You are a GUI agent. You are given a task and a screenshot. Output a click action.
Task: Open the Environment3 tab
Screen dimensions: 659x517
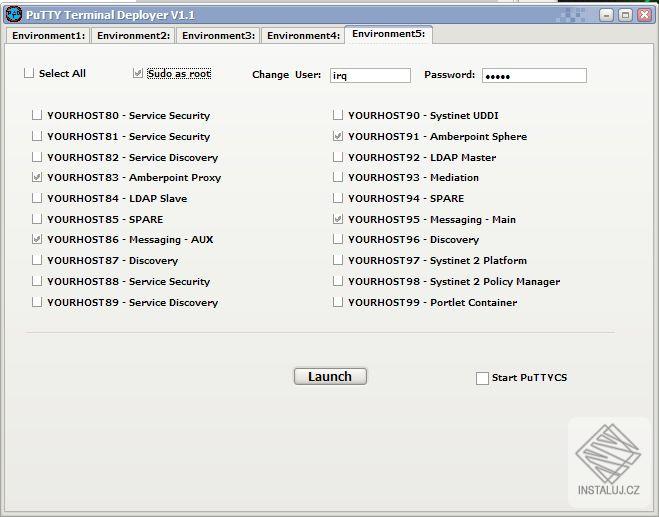(218, 36)
